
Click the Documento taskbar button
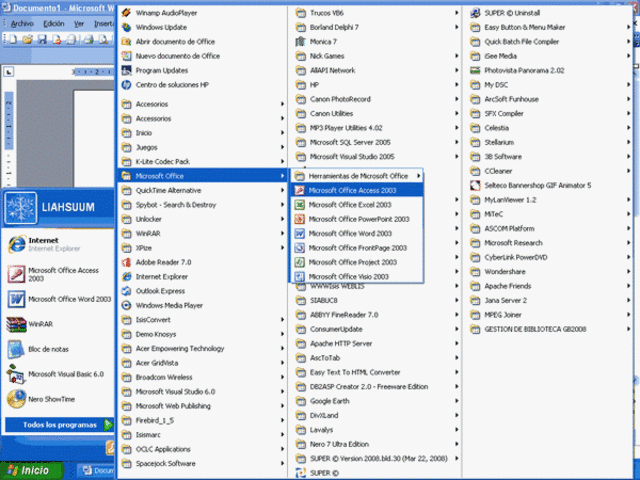[96, 471]
